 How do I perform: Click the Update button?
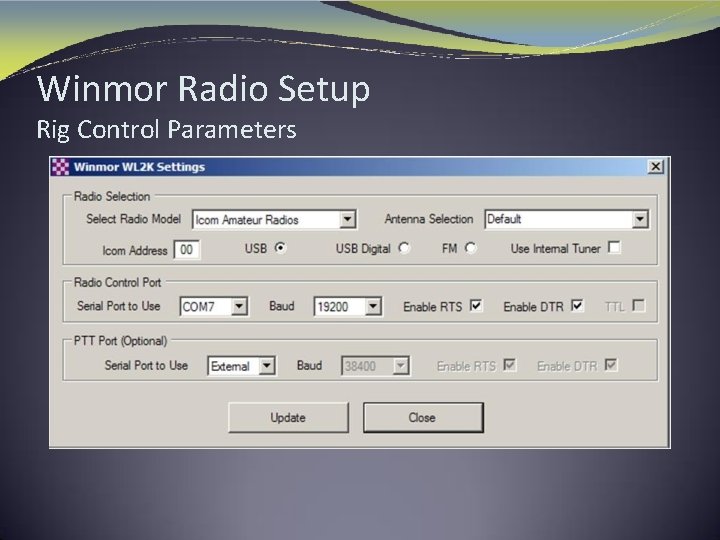288,417
